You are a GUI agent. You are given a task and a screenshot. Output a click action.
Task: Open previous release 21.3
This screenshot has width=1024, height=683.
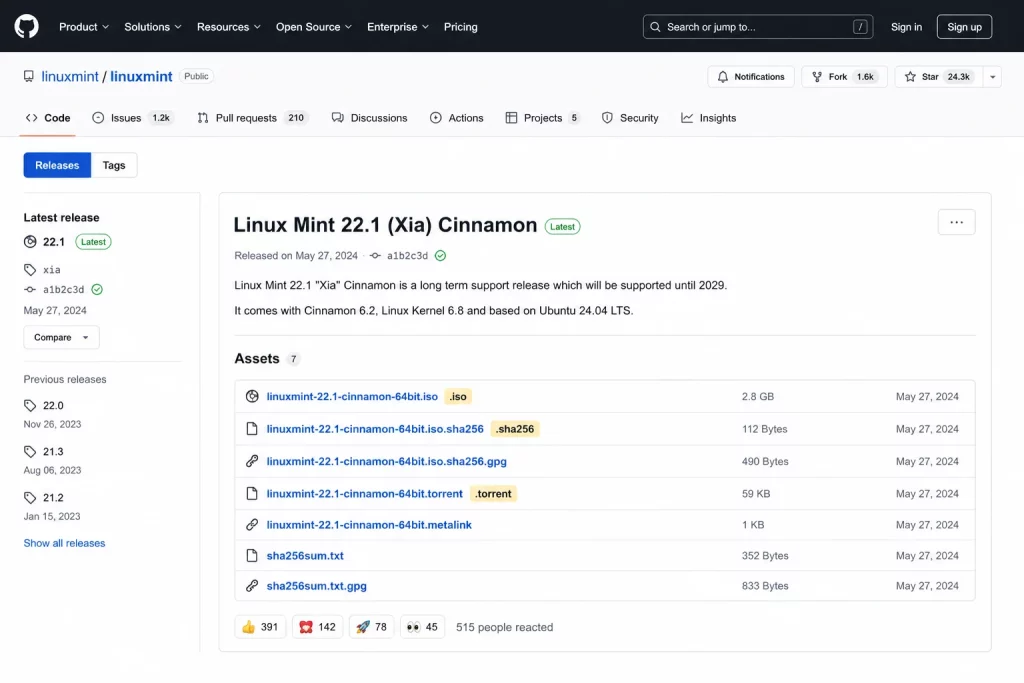click(x=53, y=451)
